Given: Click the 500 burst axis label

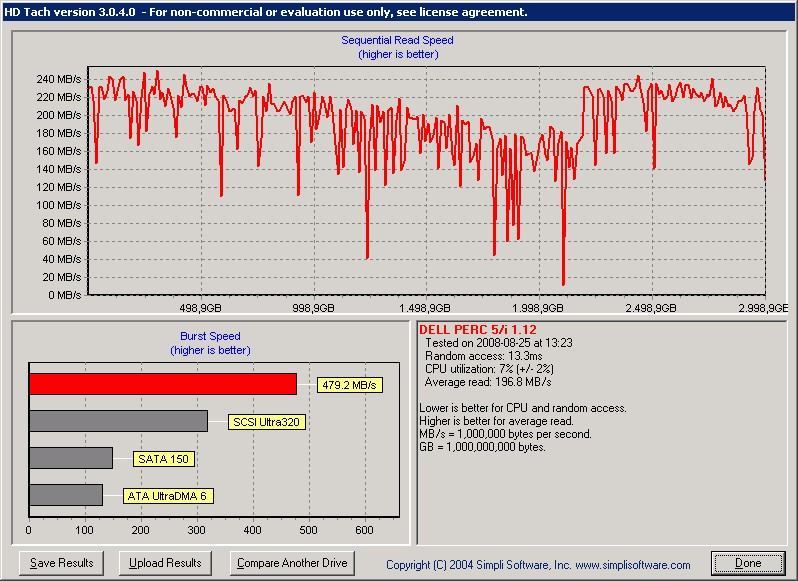Looking at the screenshot, I should coord(308,530).
